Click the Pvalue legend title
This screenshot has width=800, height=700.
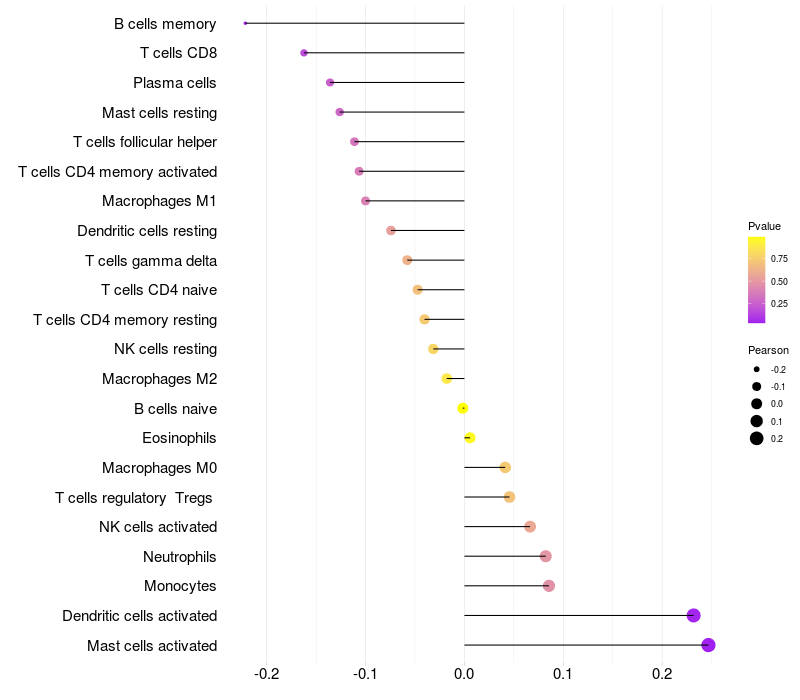point(764,226)
